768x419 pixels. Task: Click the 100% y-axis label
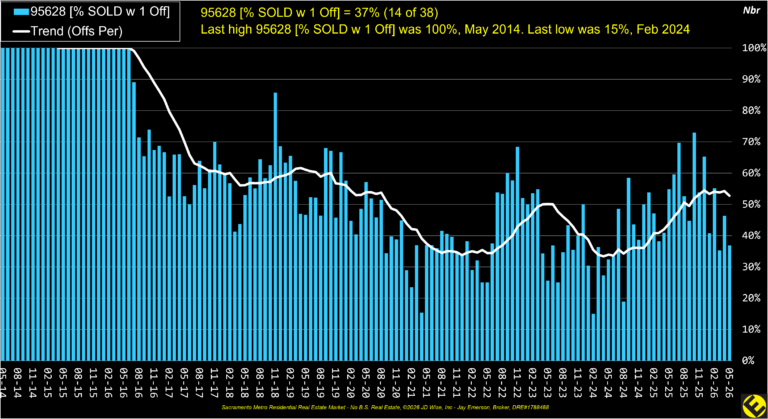tap(754, 48)
